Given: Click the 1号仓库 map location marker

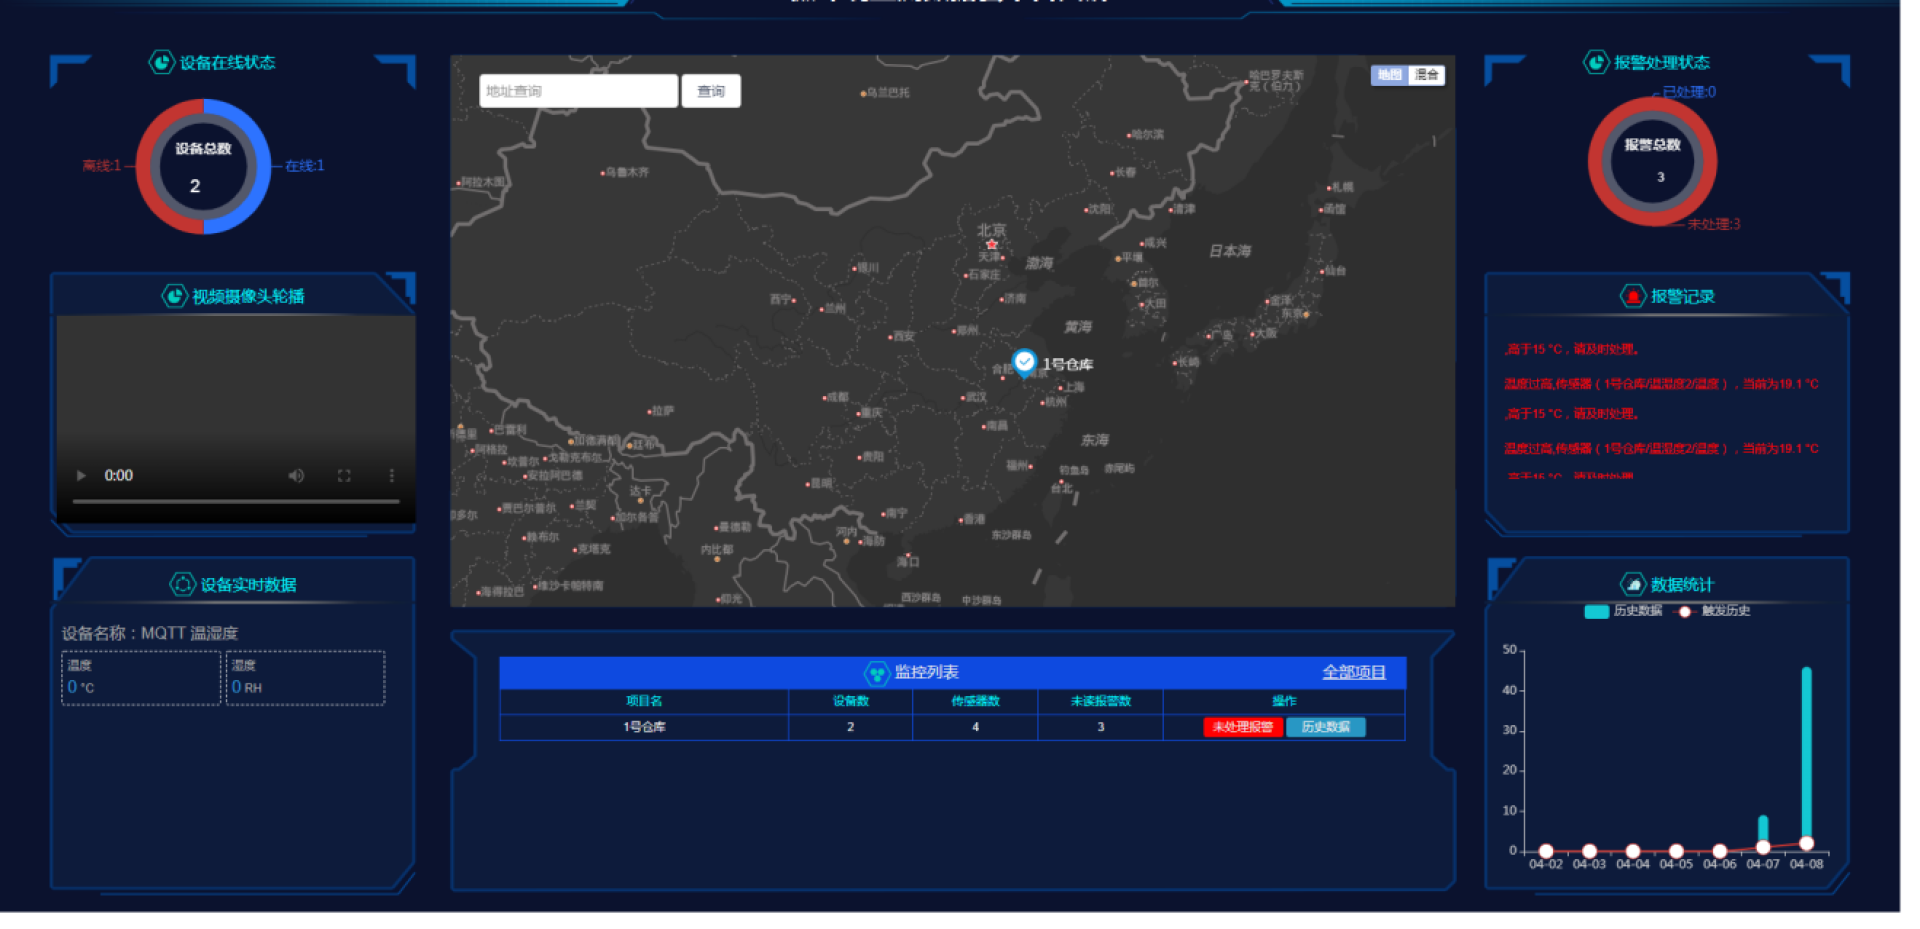Looking at the screenshot, I should click(x=1024, y=362).
